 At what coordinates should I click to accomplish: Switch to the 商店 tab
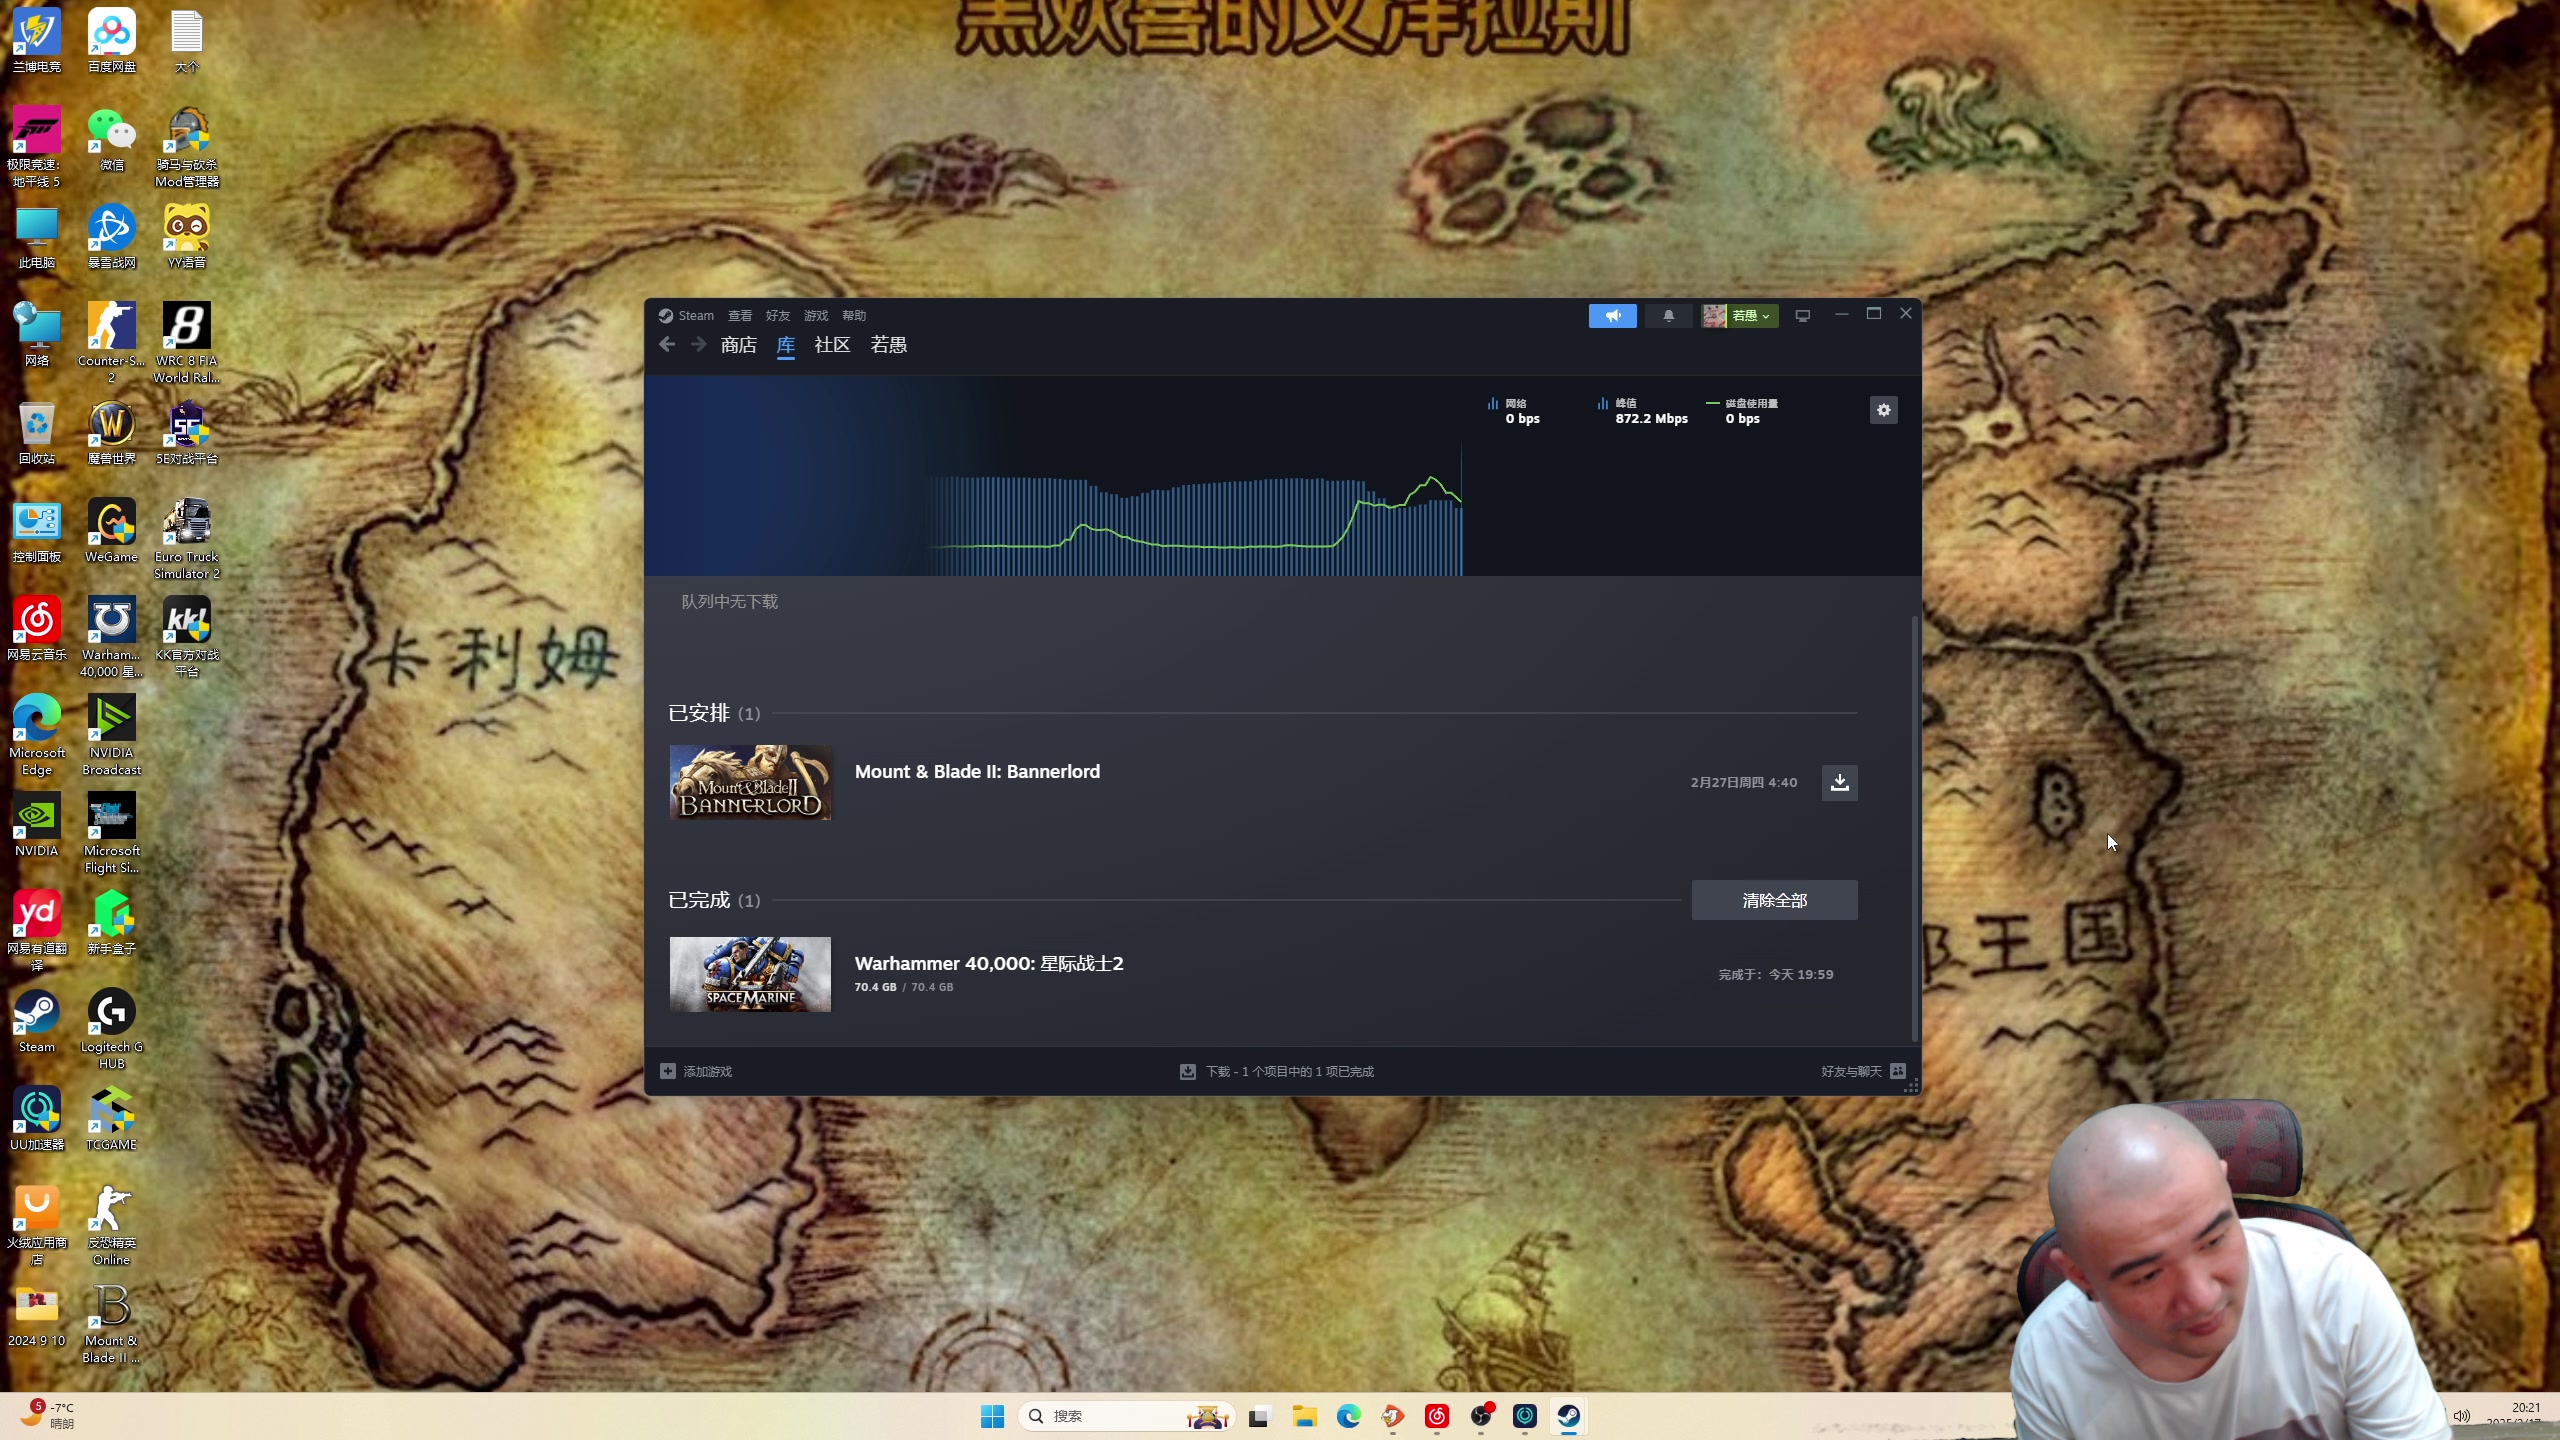click(739, 345)
